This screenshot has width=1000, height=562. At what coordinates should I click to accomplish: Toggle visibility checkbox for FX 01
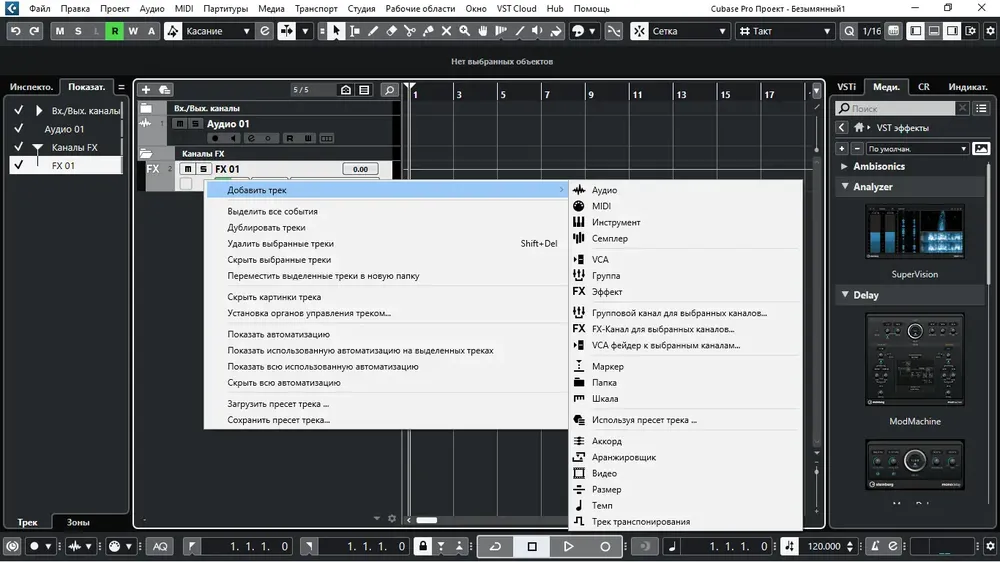pos(18,165)
